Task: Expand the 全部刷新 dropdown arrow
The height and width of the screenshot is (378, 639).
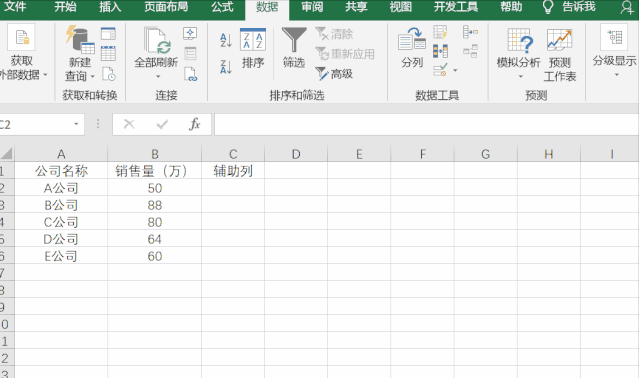Action: 158,77
